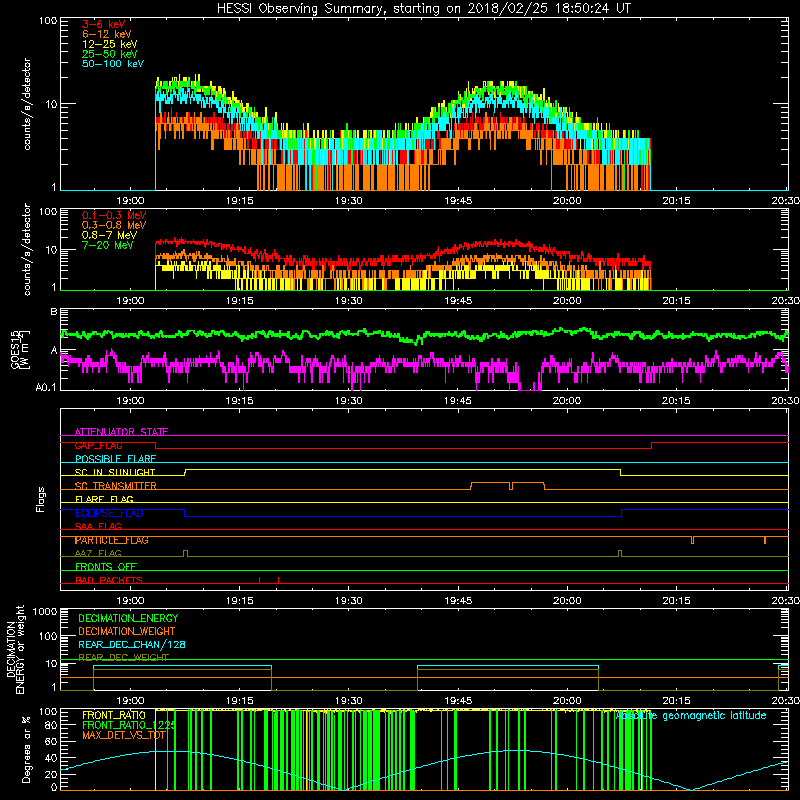Click the 20:15 tick under the GOES15 panel
The height and width of the screenshot is (800, 800).
[676, 401]
